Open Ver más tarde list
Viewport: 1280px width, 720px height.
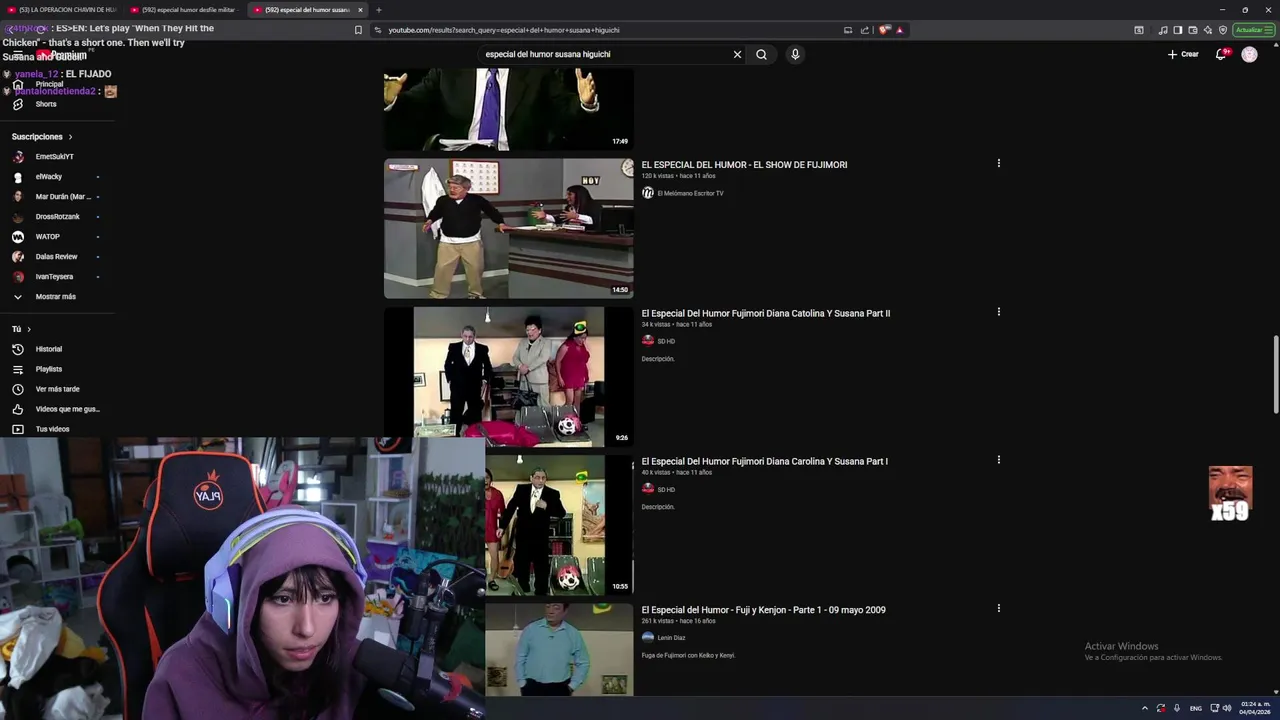pos(57,389)
